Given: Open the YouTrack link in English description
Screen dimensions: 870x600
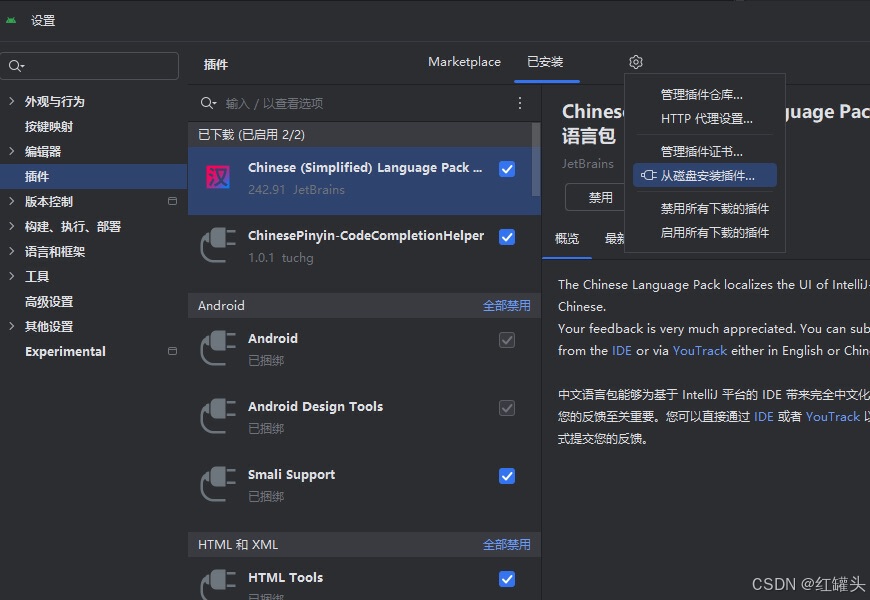Looking at the screenshot, I should 700,351.
